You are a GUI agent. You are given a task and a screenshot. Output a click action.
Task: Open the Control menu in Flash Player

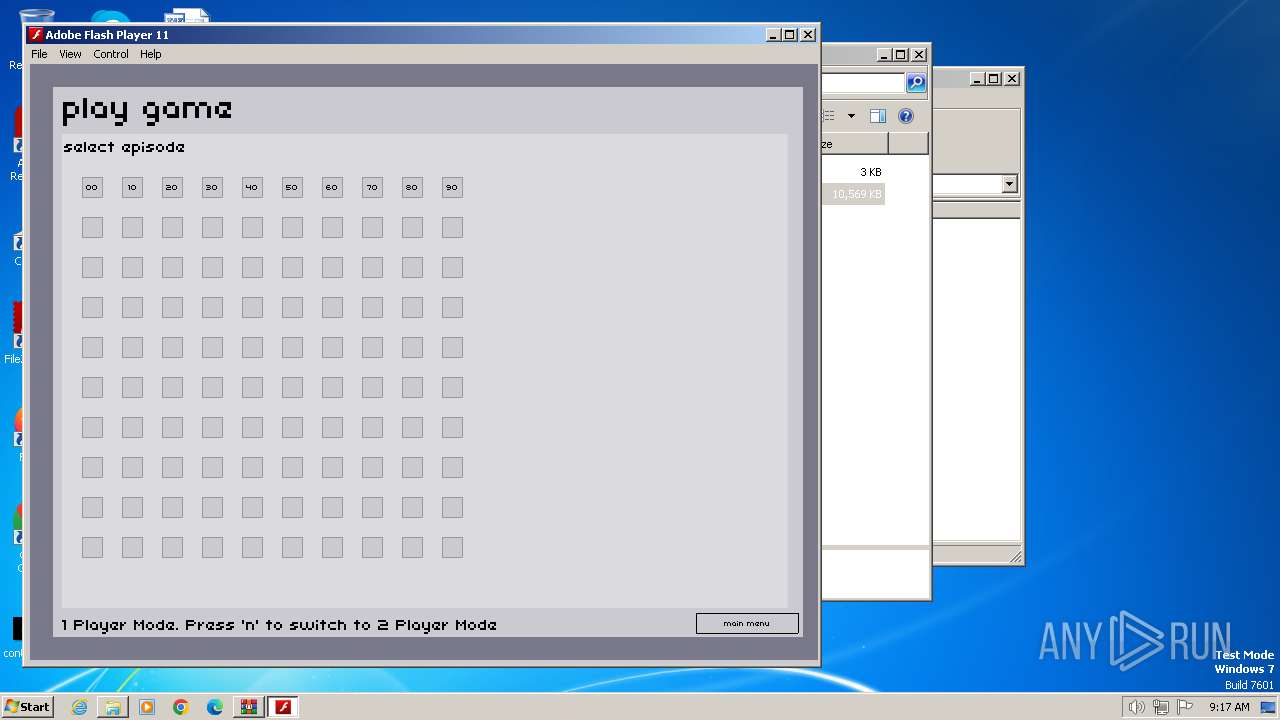(111, 54)
